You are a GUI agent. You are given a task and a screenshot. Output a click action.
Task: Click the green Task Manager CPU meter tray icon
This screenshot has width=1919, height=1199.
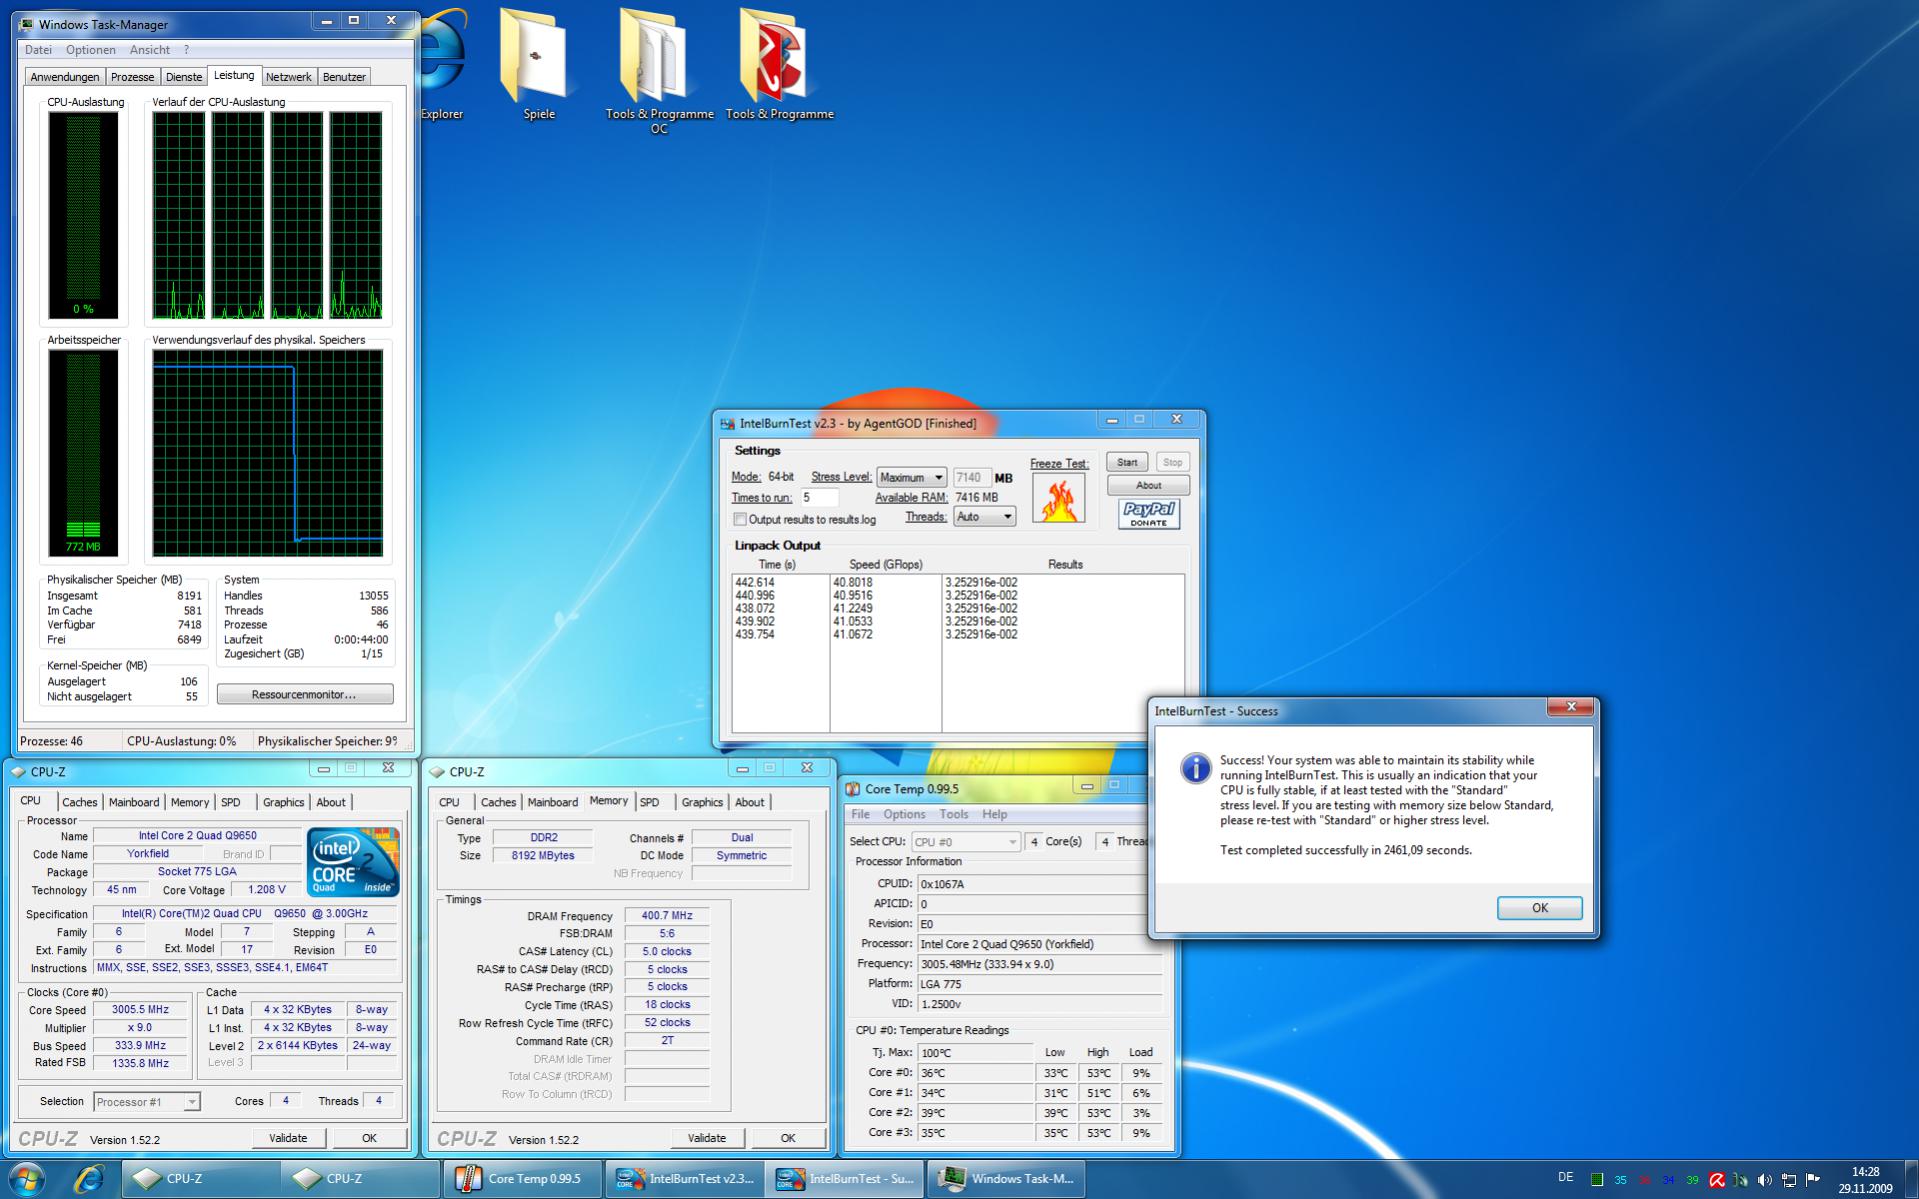(x=1597, y=1180)
